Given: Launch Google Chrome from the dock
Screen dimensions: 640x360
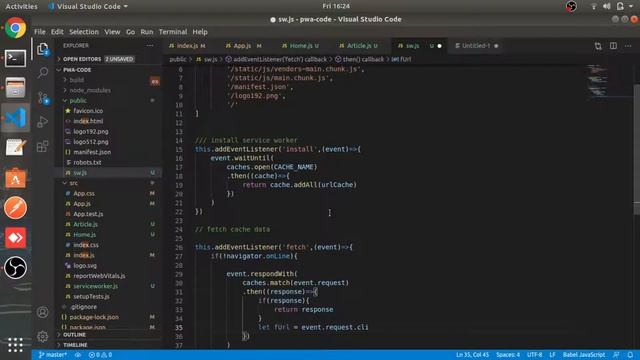Looking at the screenshot, I should click(16, 28).
